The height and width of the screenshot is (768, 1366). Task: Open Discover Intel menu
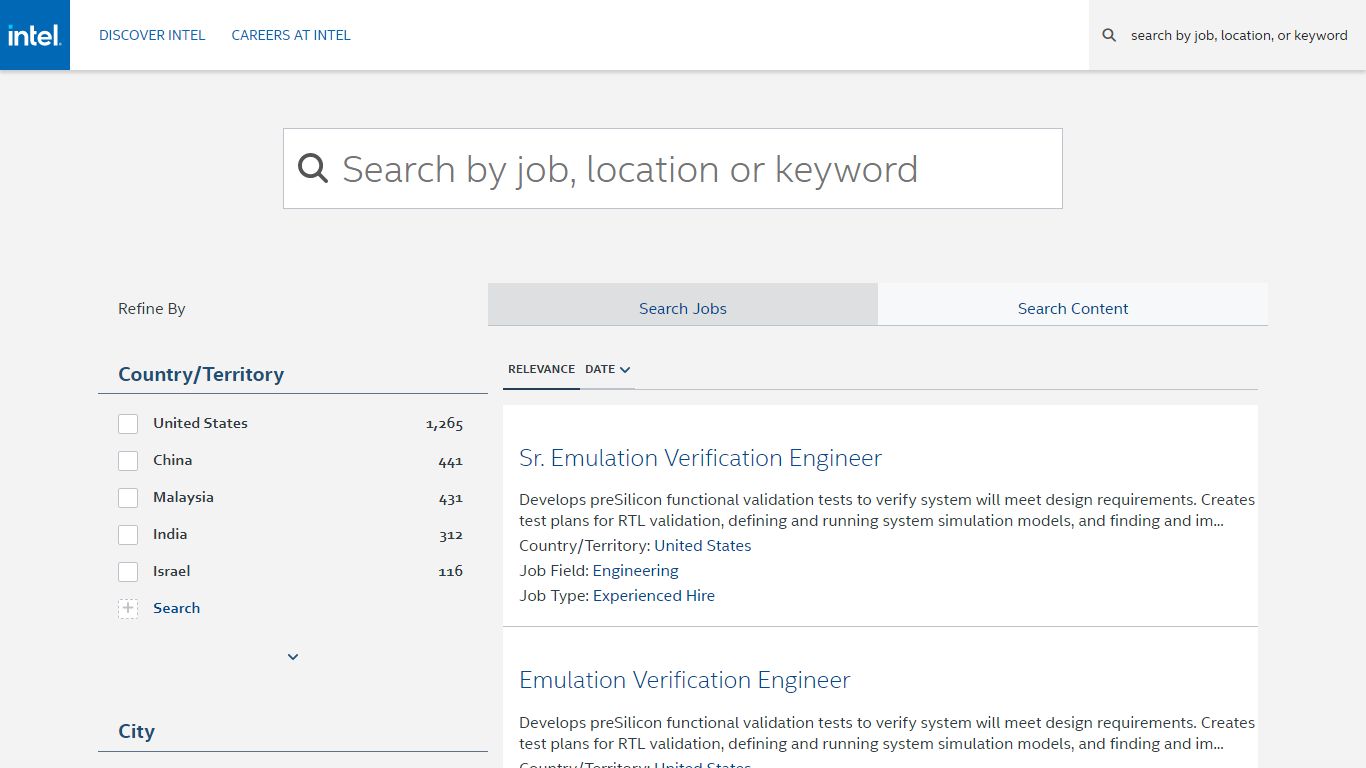pos(152,35)
